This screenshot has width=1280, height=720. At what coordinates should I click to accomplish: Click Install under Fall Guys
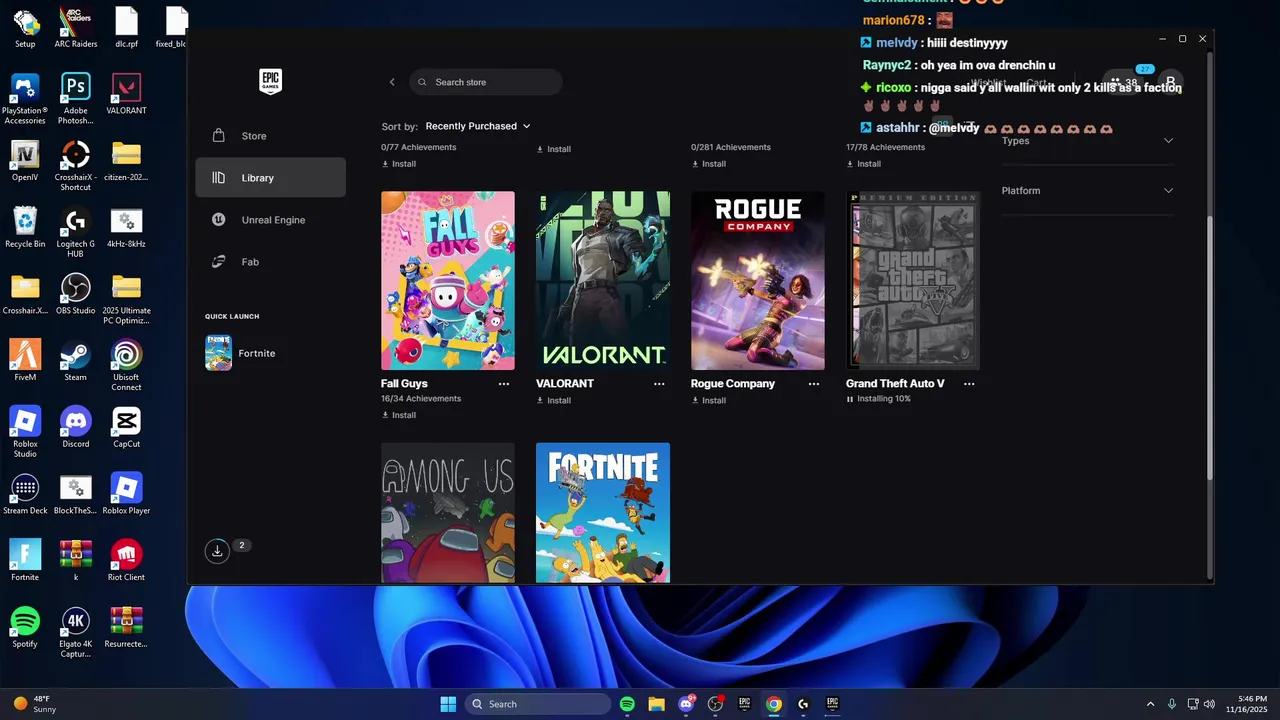pos(399,415)
